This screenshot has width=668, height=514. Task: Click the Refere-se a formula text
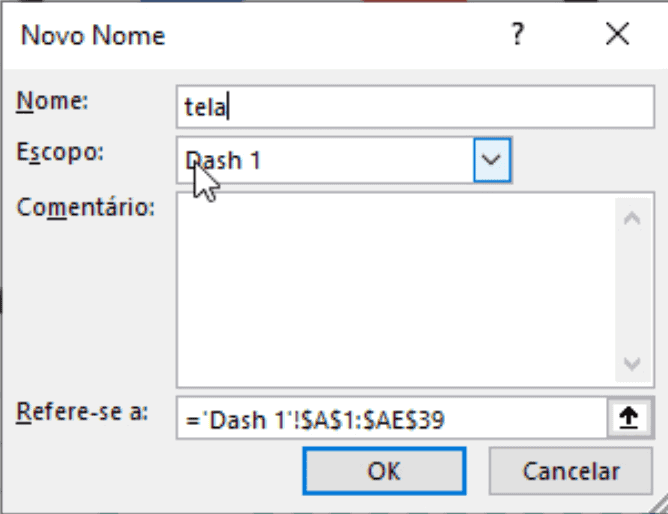316,420
